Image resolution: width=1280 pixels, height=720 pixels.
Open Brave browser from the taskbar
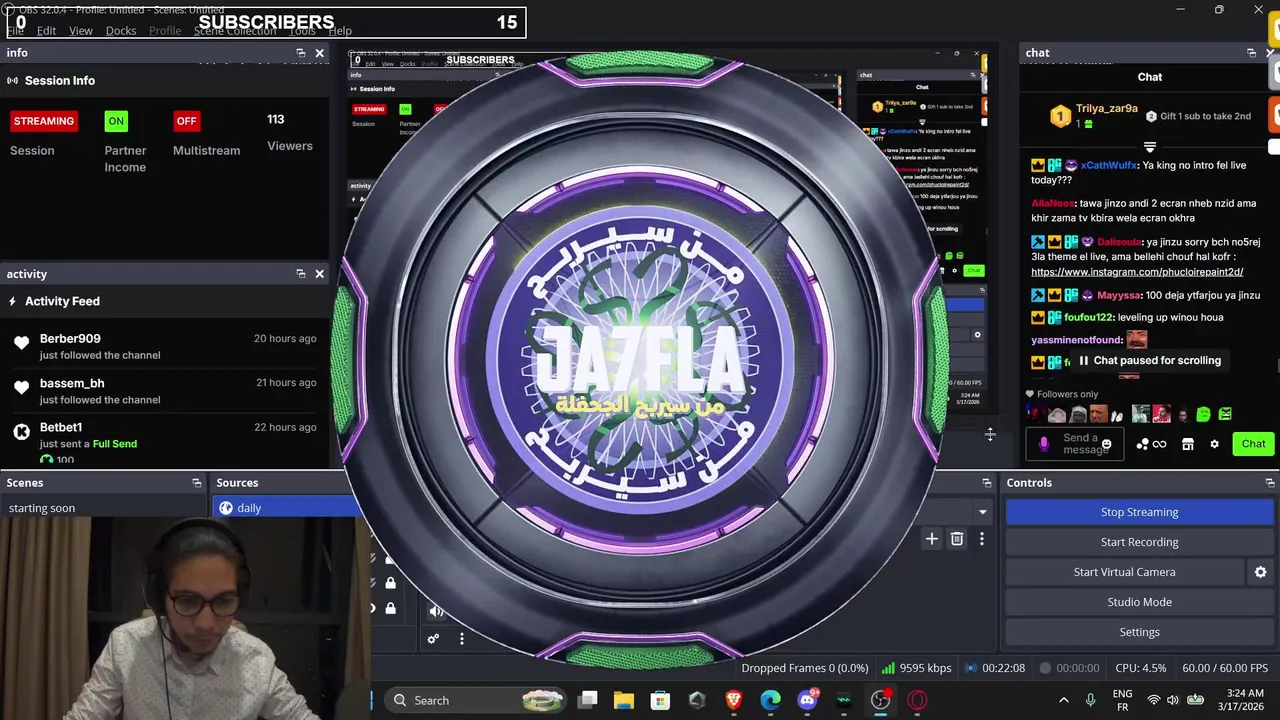click(734, 700)
